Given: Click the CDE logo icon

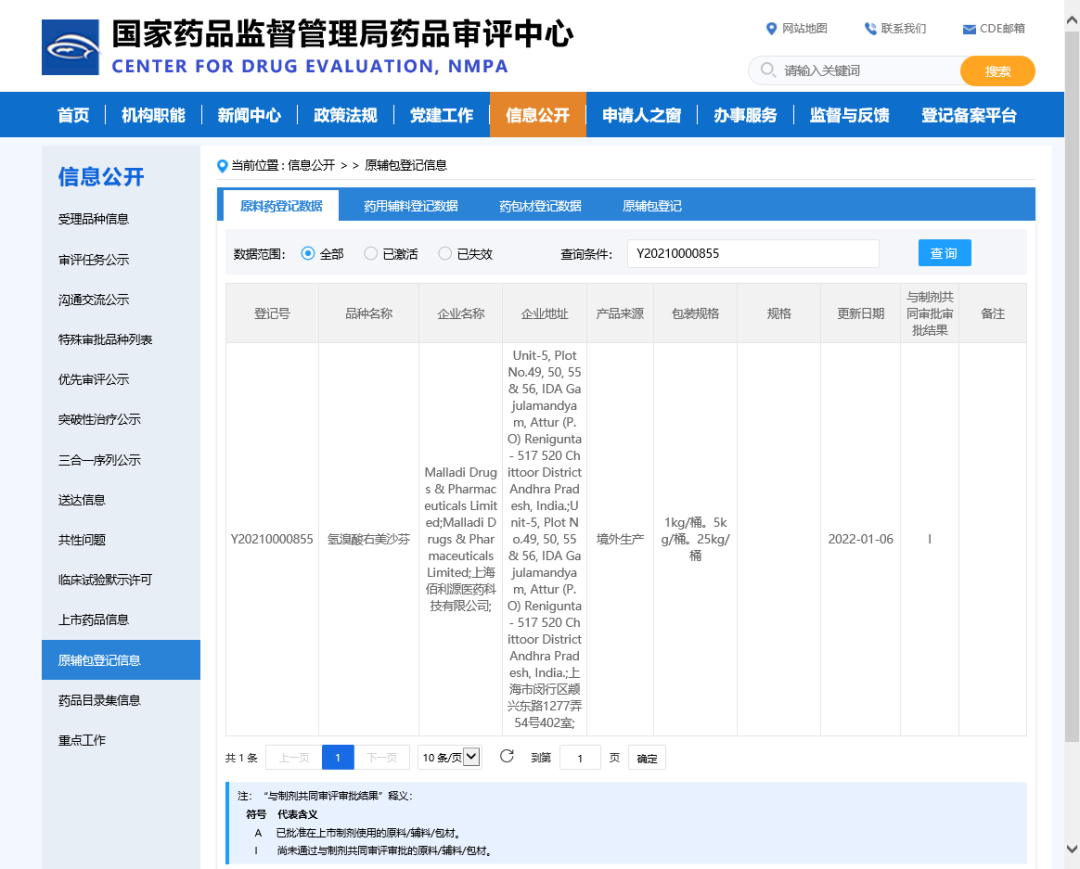Looking at the screenshot, I should (x=70, y=47).
